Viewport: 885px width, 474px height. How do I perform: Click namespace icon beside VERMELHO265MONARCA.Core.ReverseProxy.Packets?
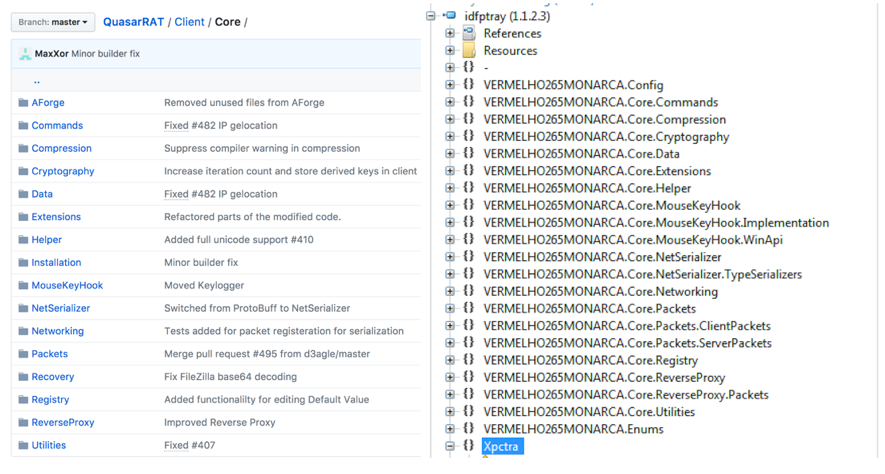[x=468, y=394]
